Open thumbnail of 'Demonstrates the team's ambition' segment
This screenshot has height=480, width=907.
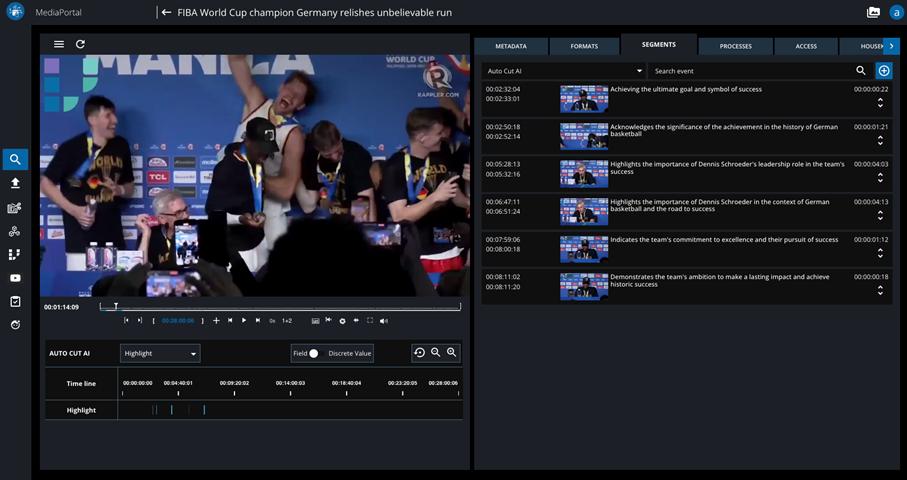point(584,287)
